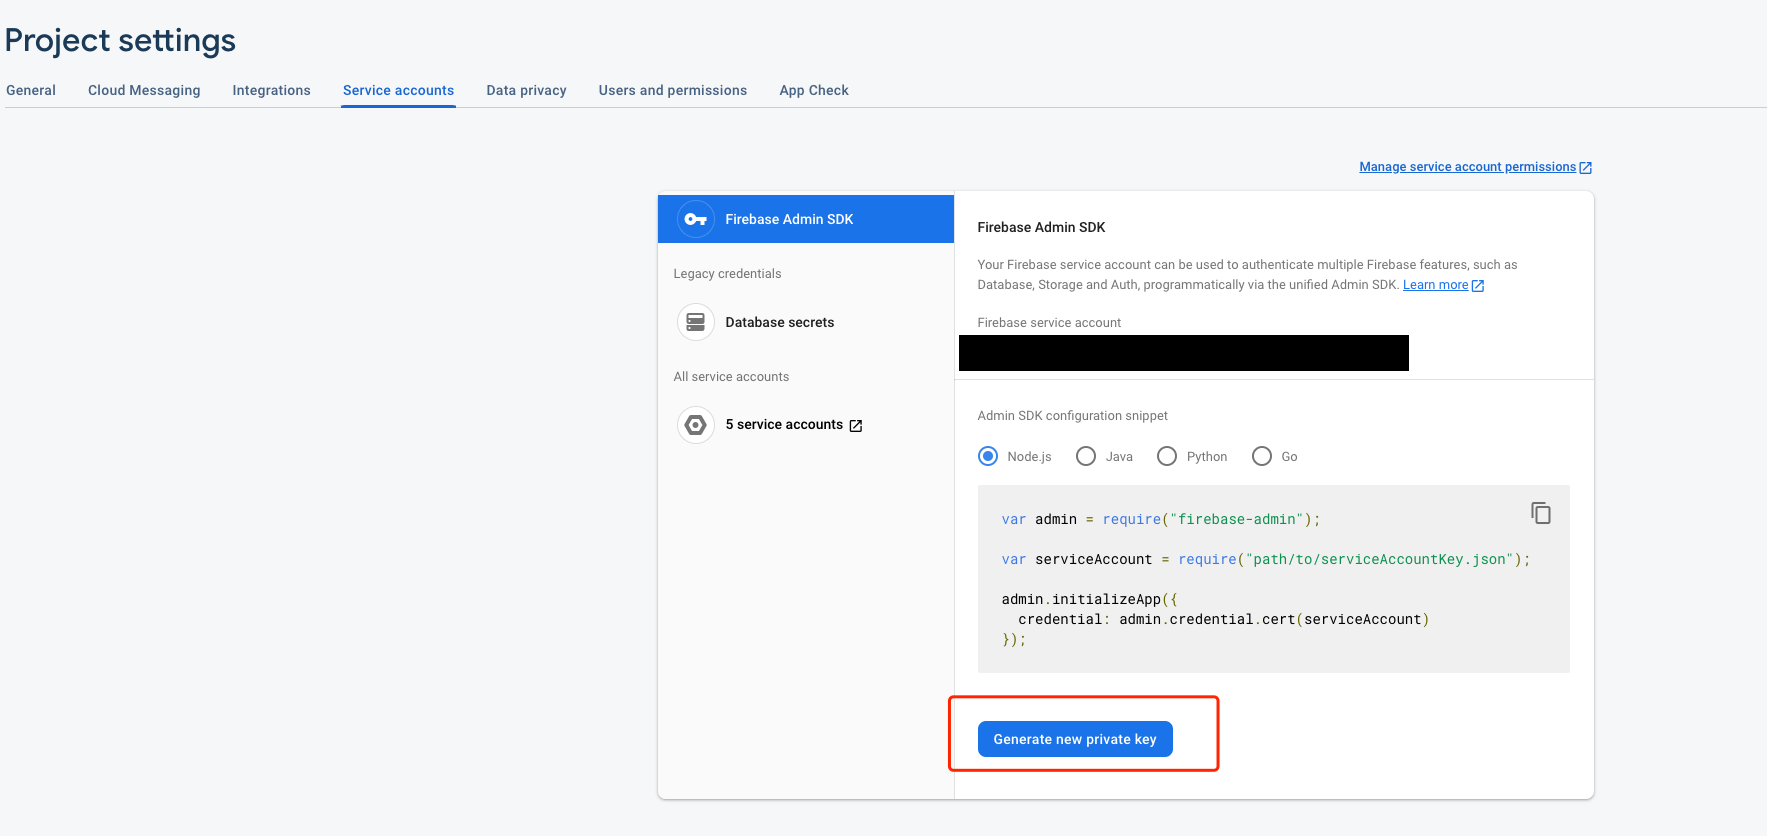Screen dimensions: 1767x836
Task: Open Manage service account permissions link
Action: 1466,167
